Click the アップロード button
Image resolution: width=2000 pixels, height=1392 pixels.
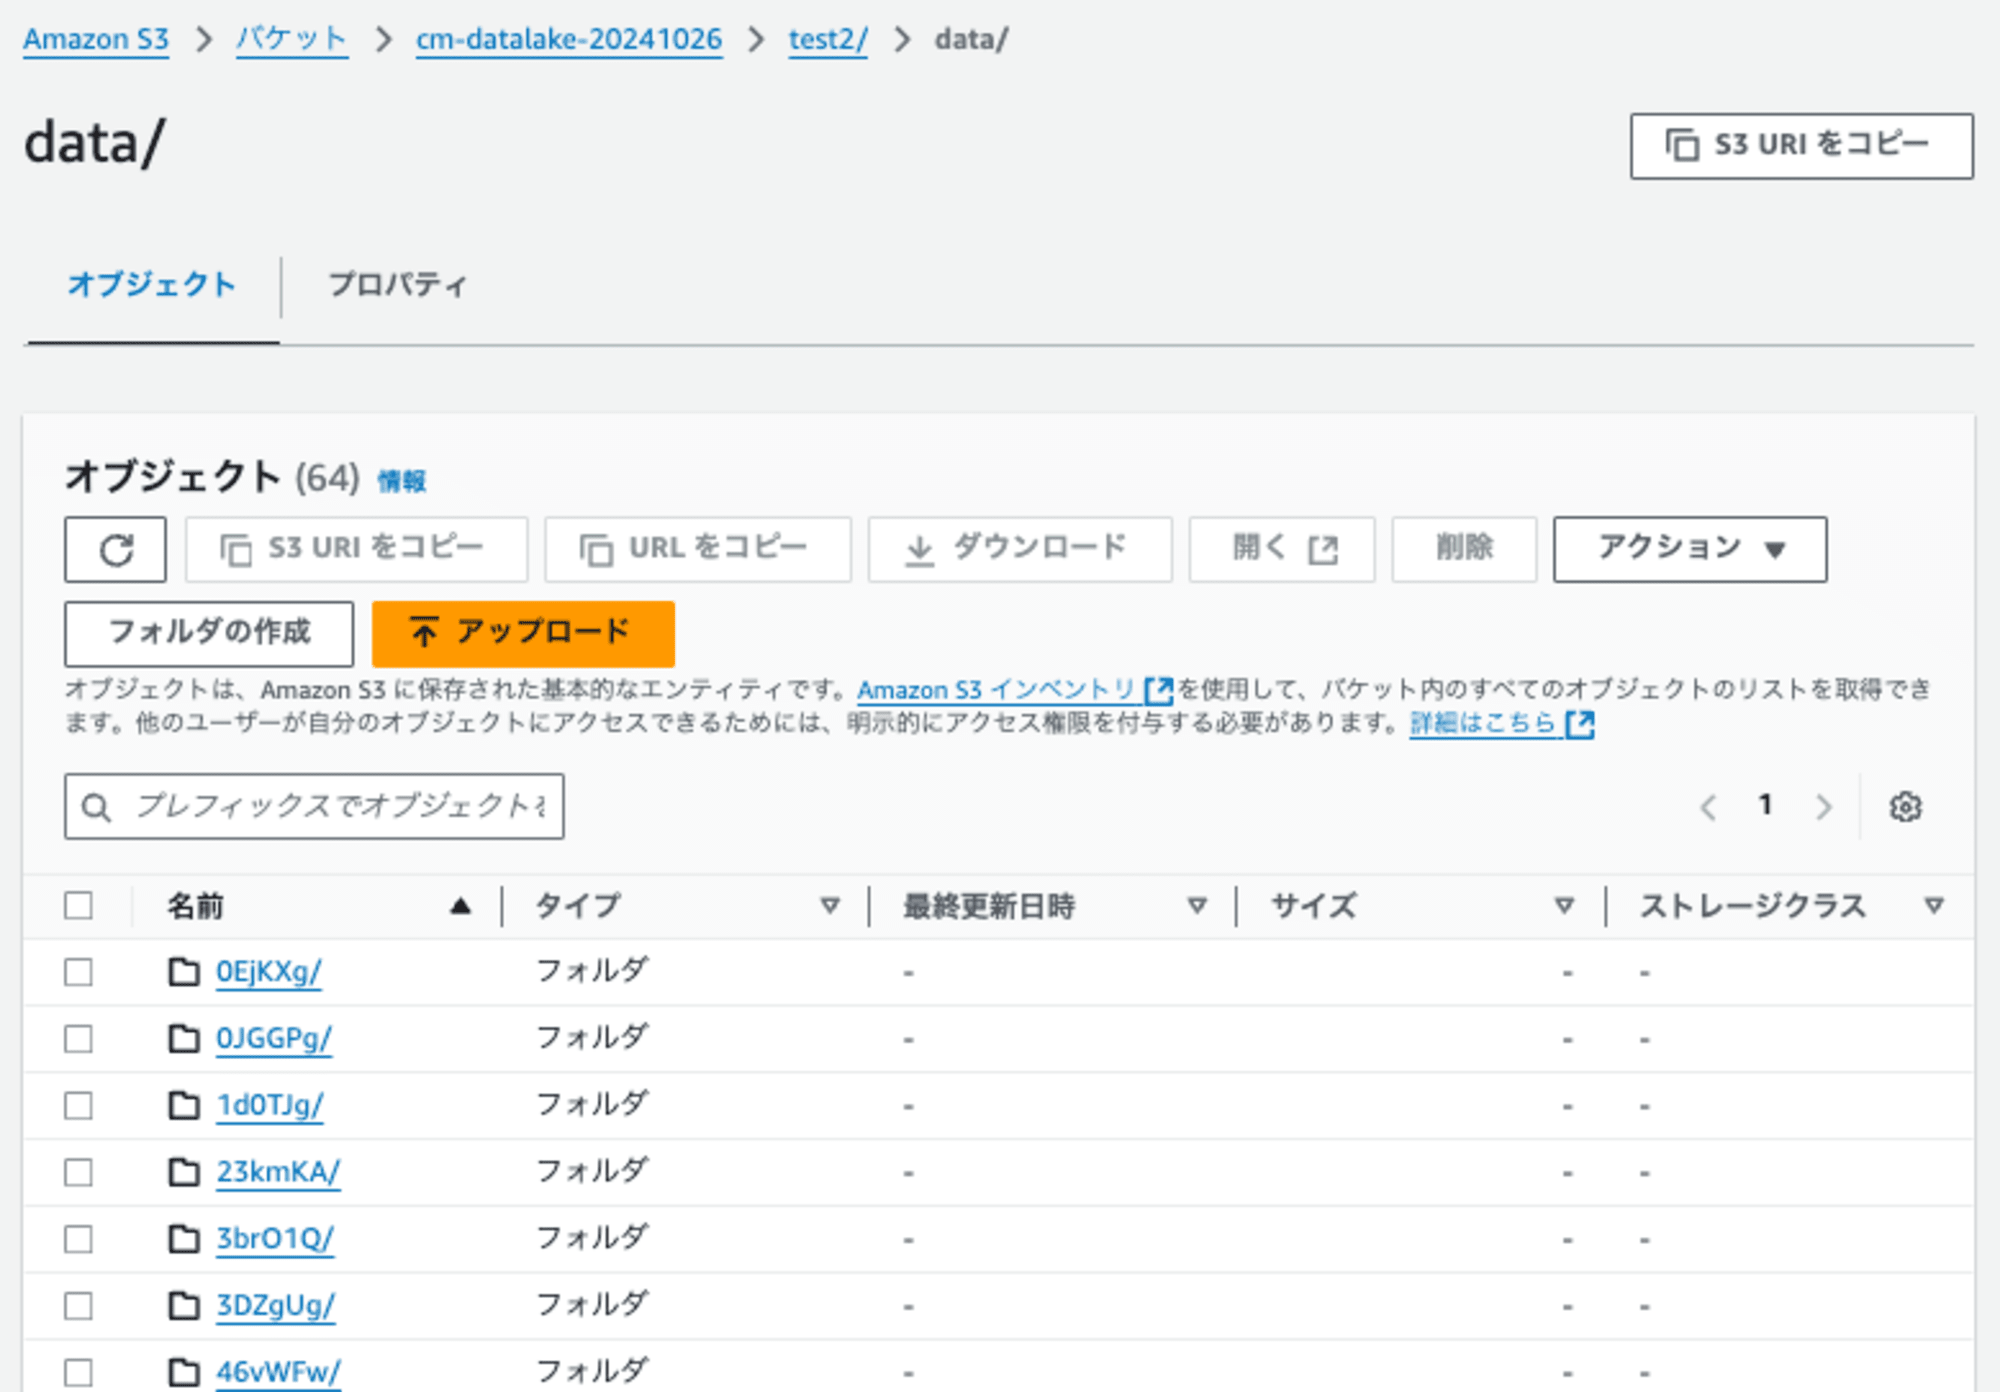click(x=523, y=633)
